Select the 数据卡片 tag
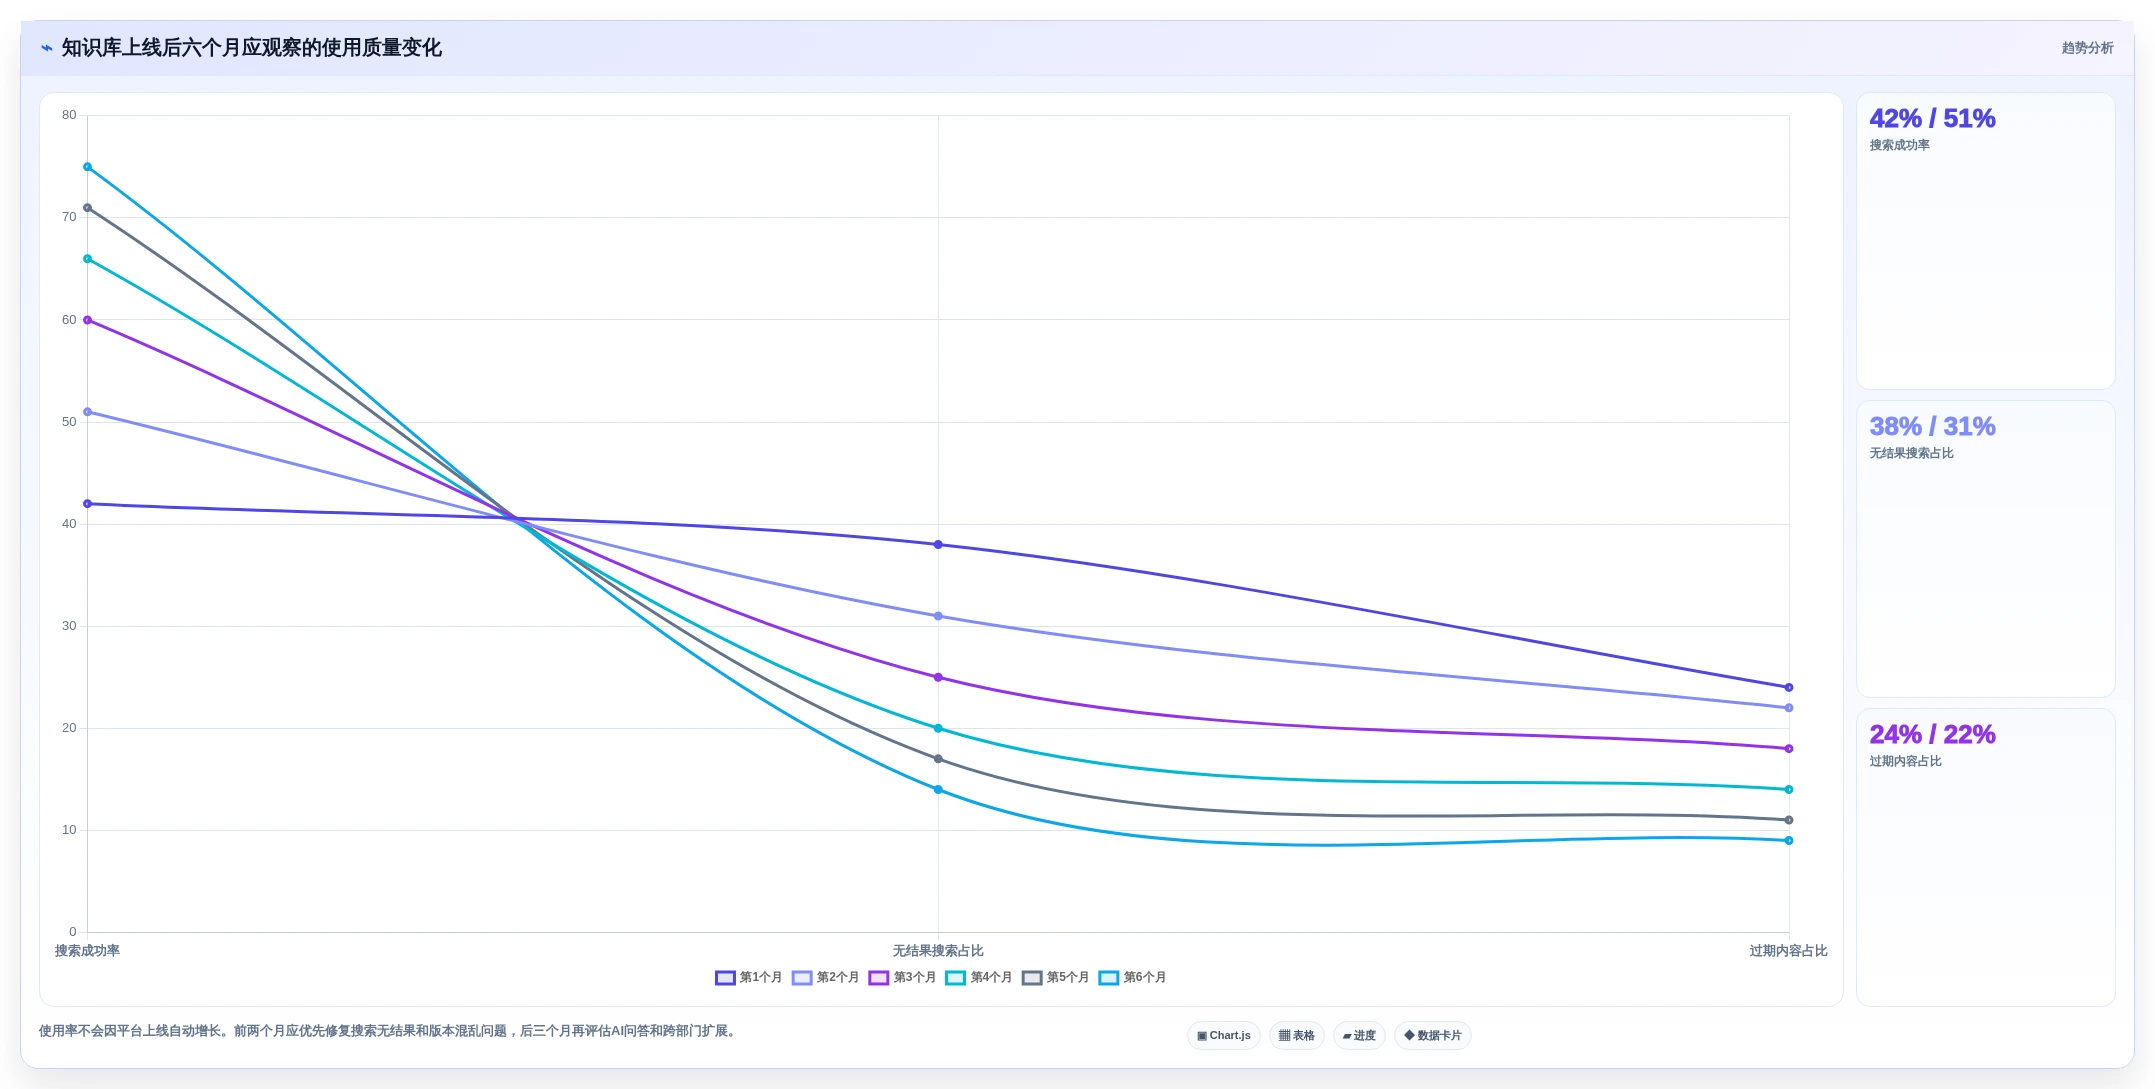 click(x=1433, y=1036)
